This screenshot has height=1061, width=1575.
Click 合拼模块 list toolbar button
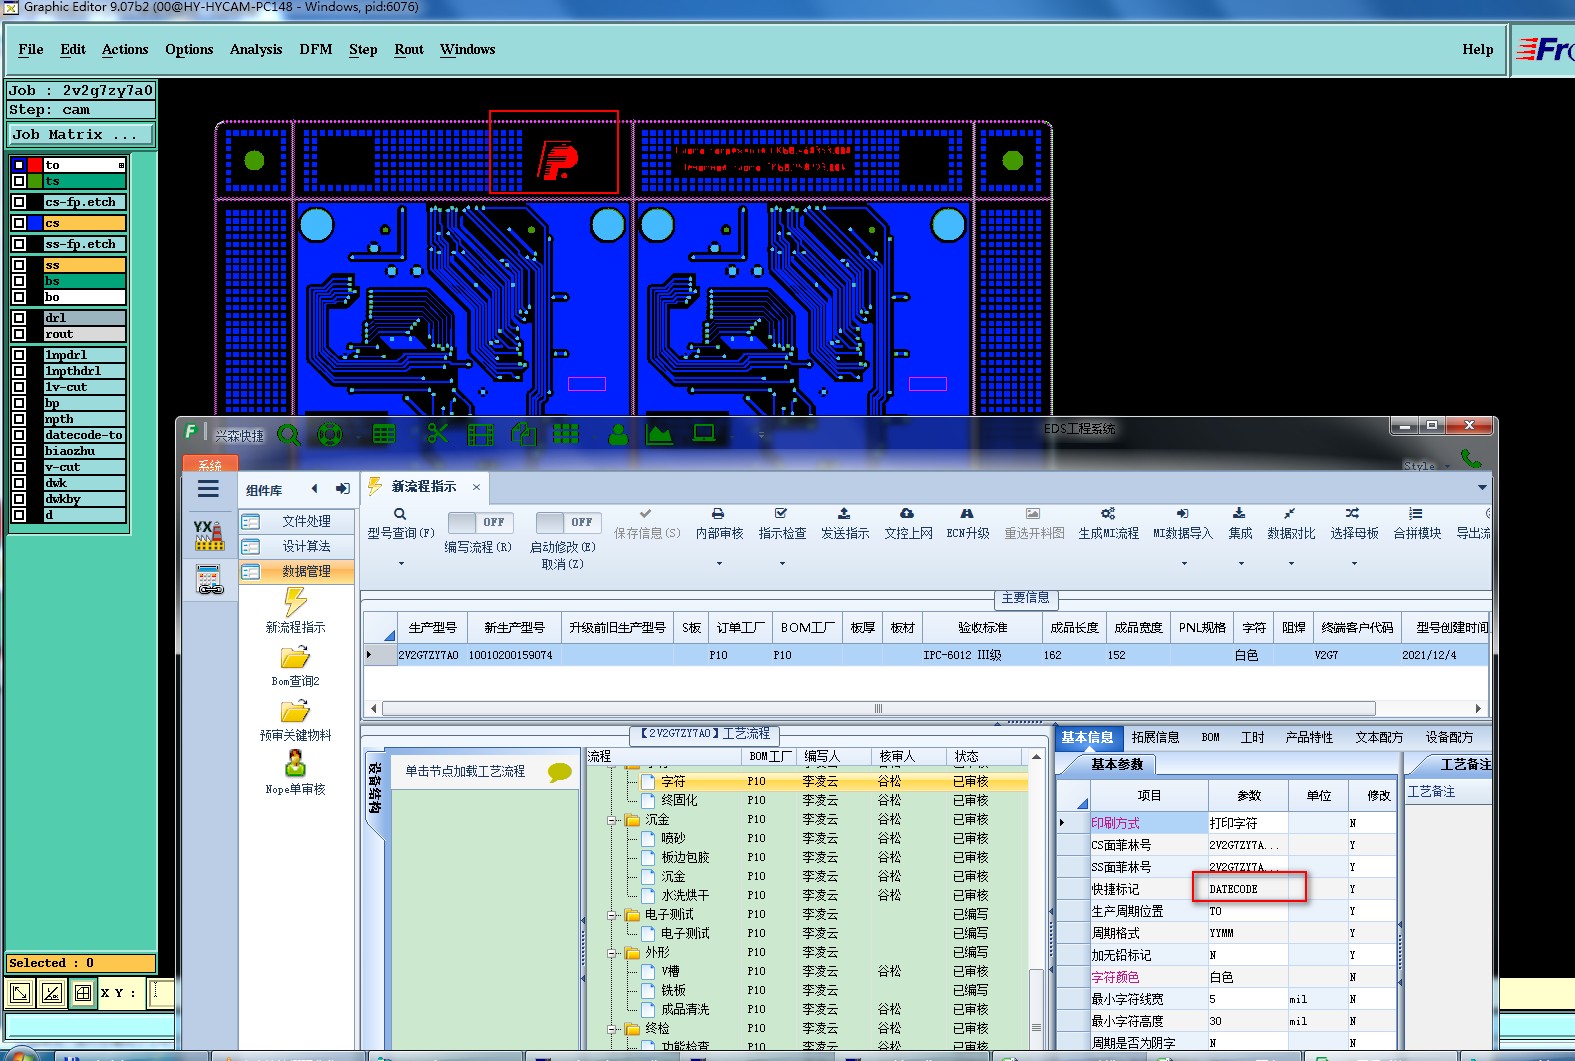(1417, 524)
